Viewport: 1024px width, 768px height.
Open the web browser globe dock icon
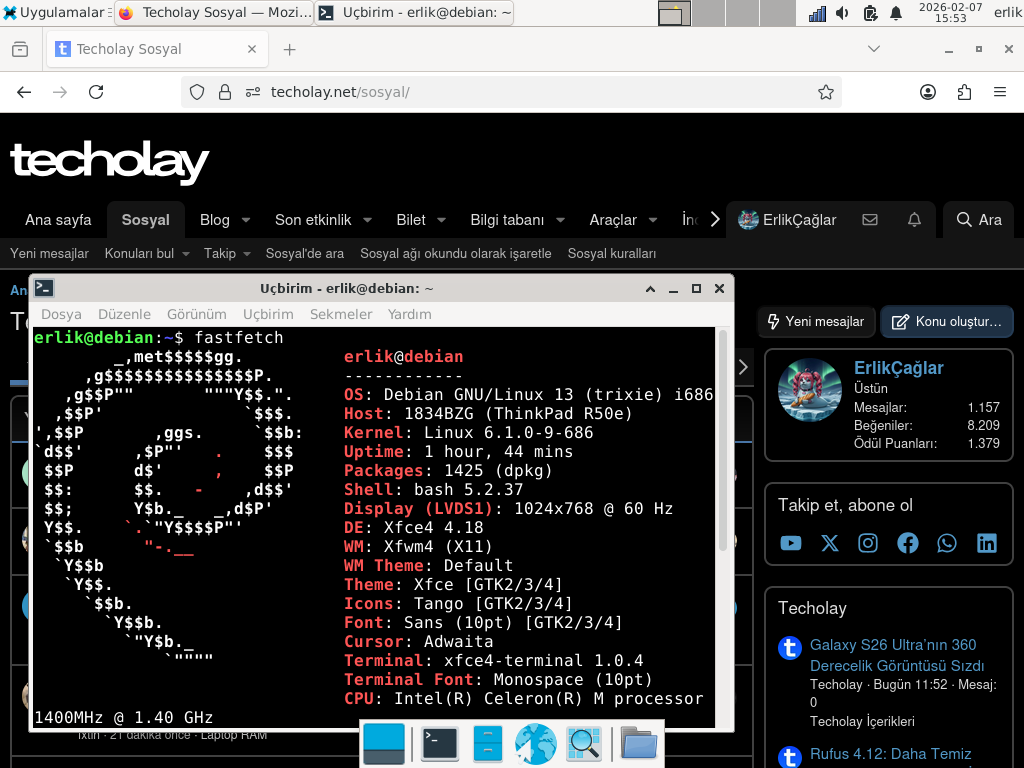point(536,744)
